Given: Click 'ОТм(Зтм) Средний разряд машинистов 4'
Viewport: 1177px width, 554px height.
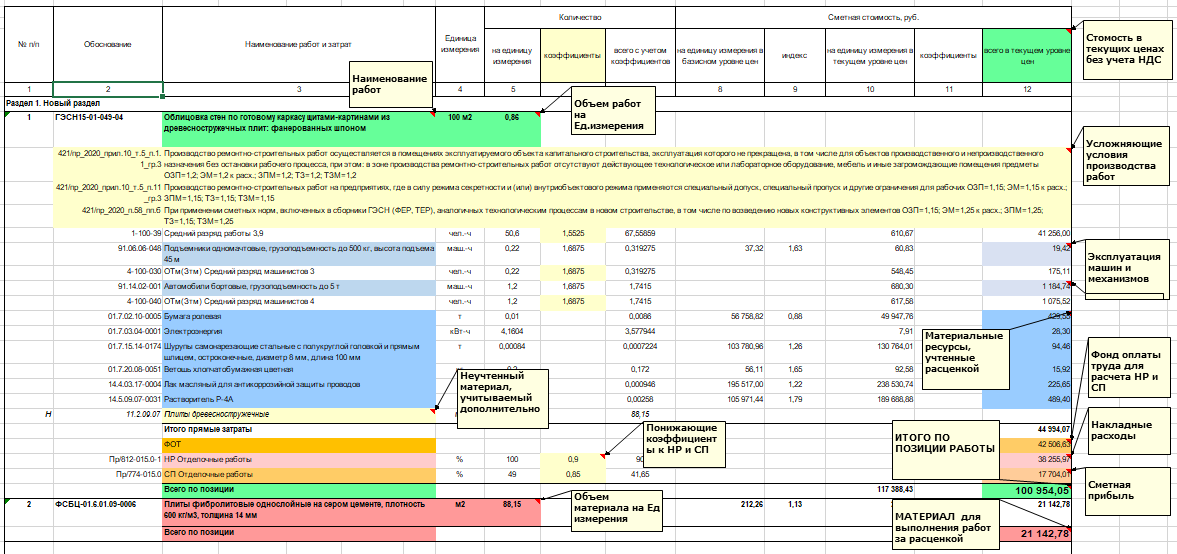Looking at the screenshot, I should [x=299, y=301].
